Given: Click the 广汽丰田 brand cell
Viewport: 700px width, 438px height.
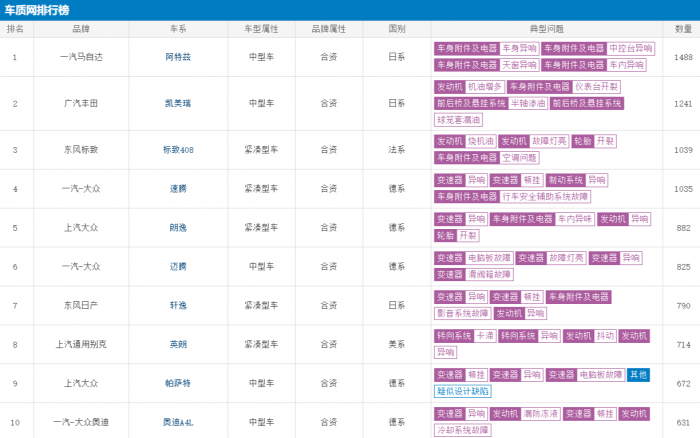Looking at the screenshot, I should coord(81,104).
